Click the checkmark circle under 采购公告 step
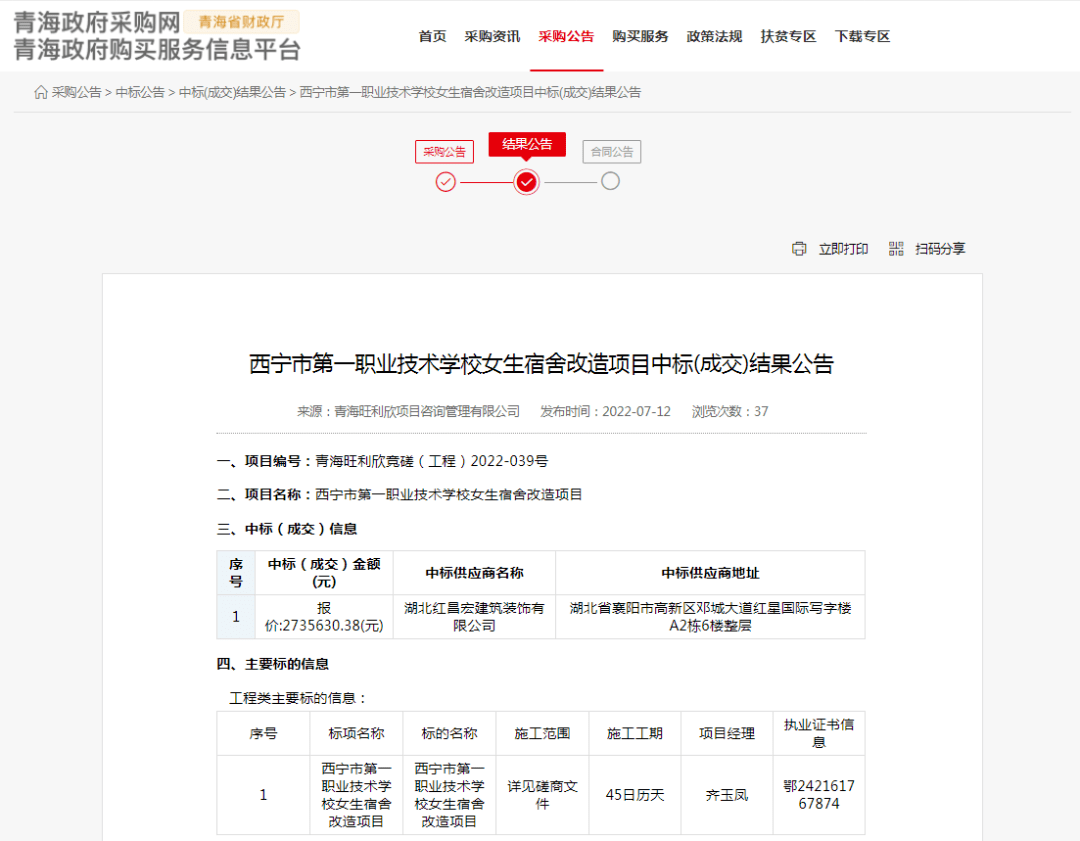Screen dimensions: 1080x841 click(x=446, y=182)
